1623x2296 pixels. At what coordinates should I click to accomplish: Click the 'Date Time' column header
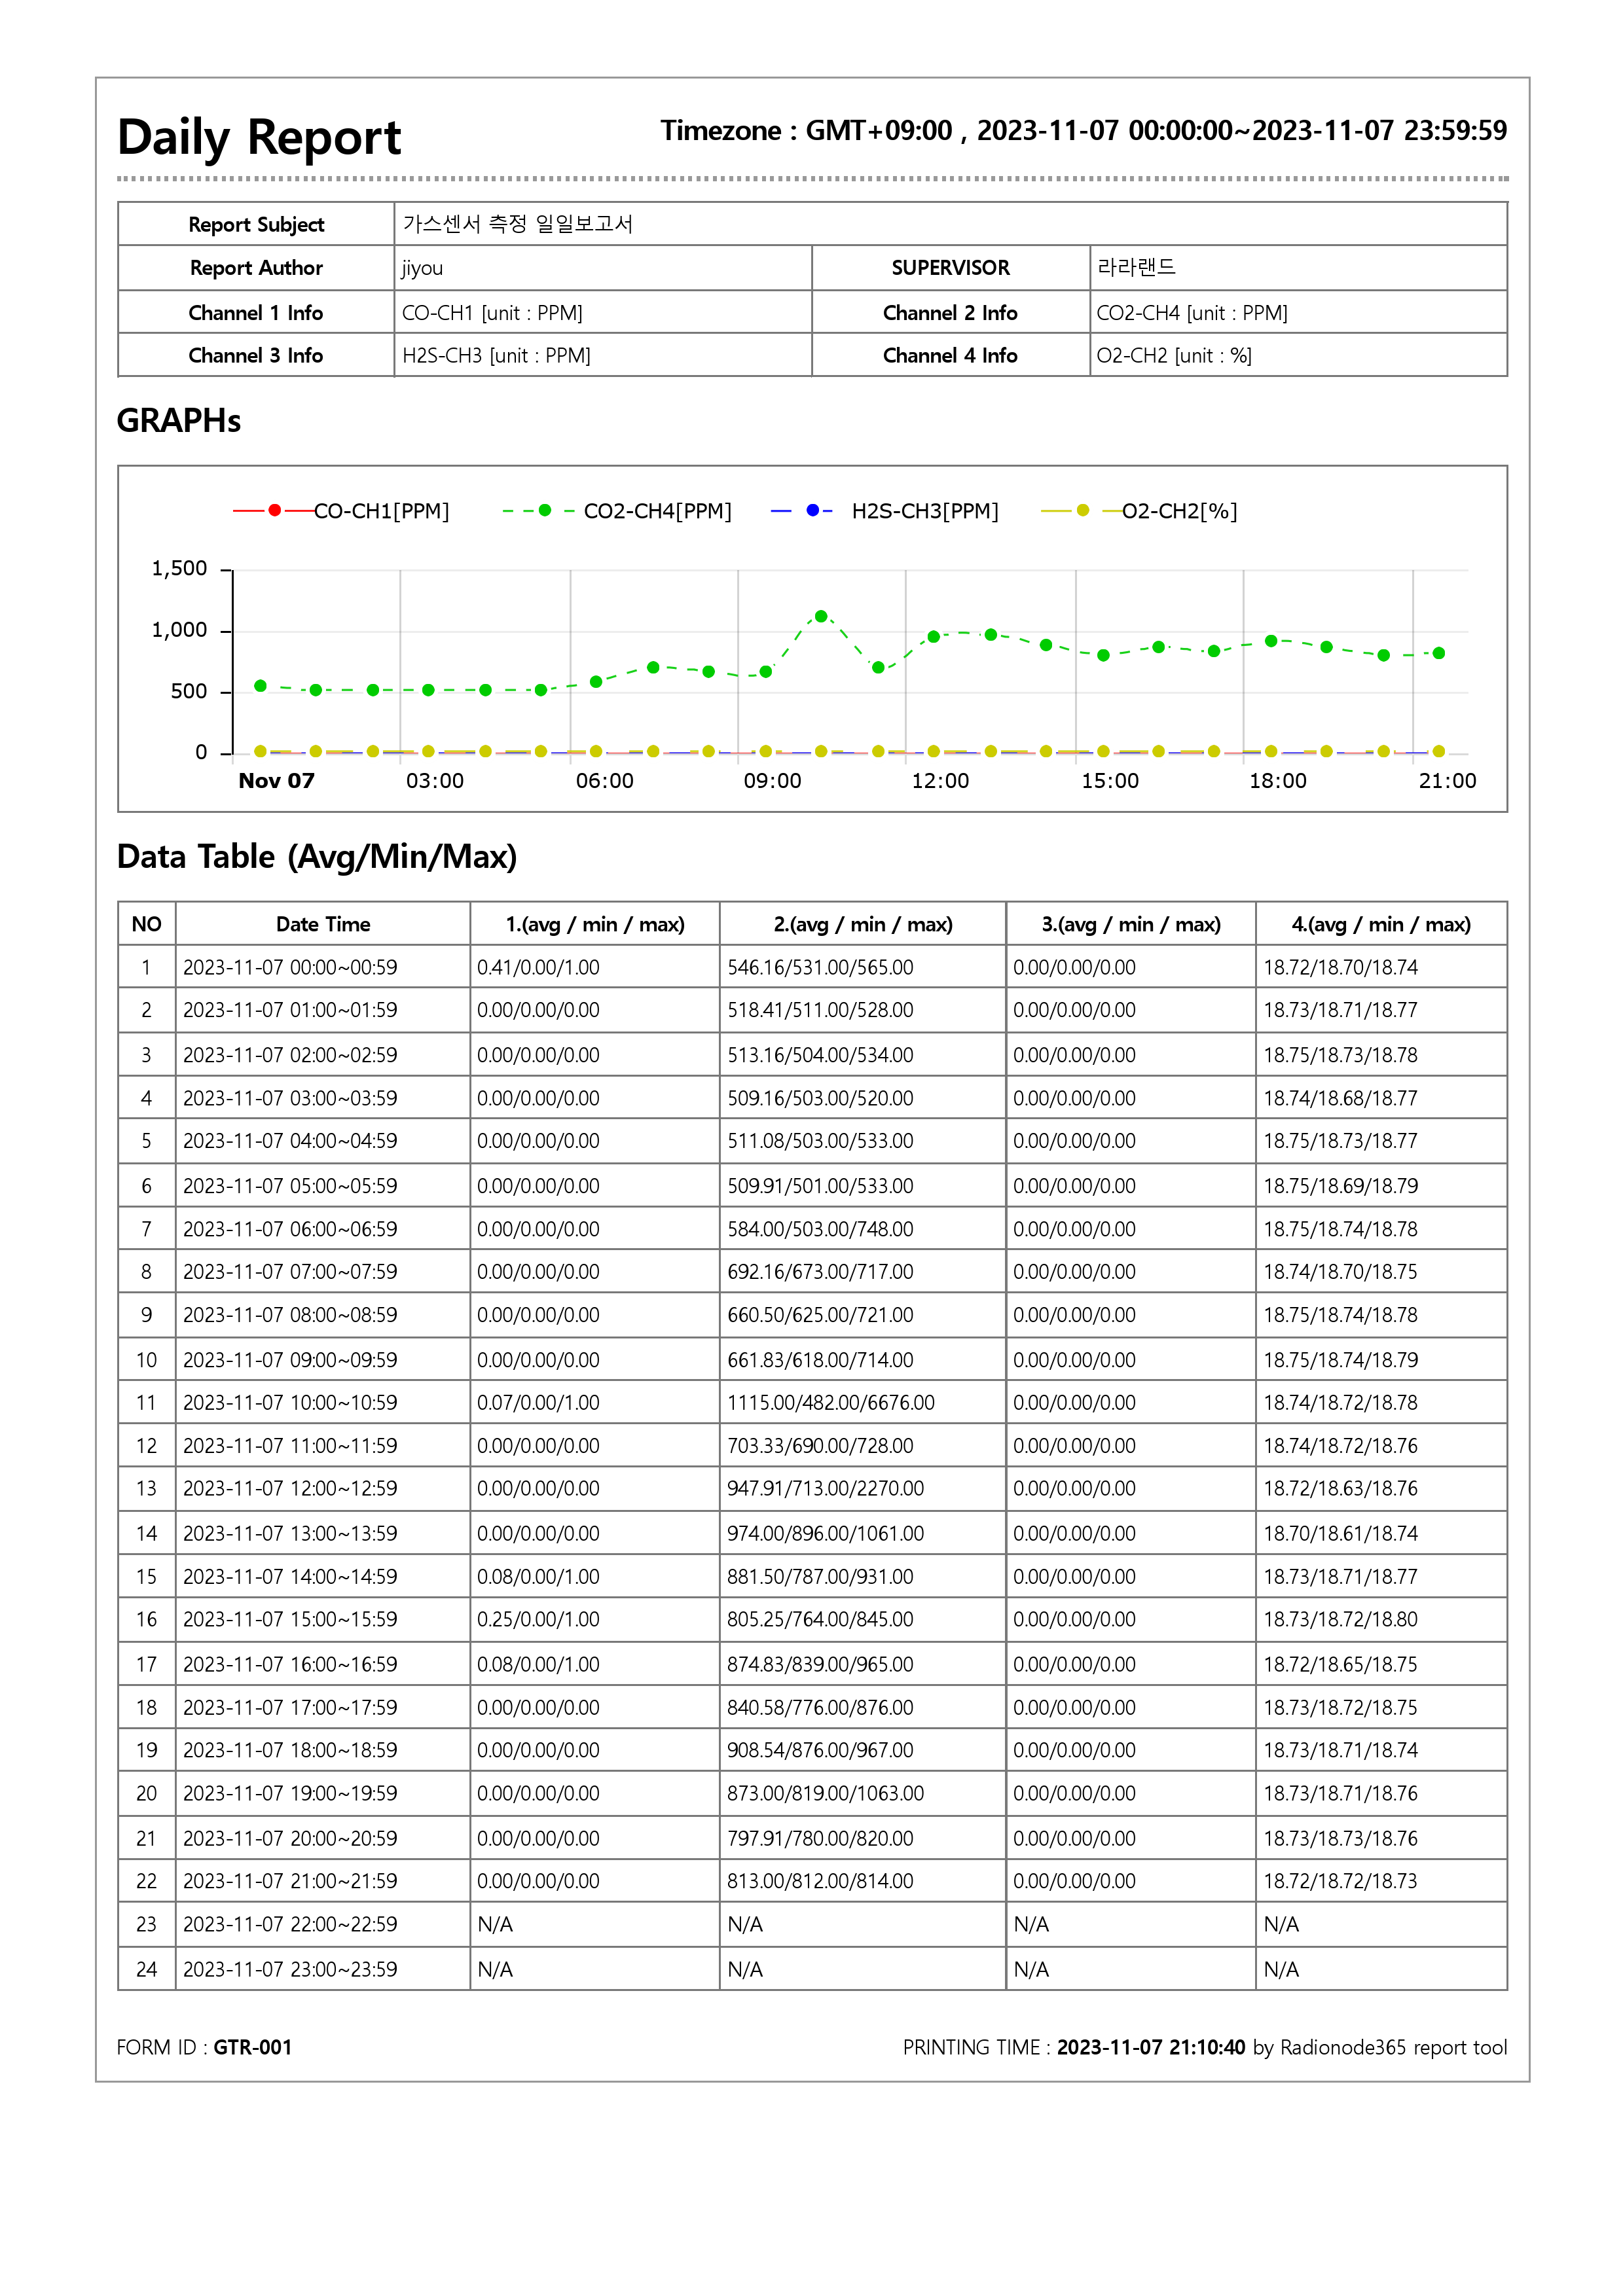click(323, 924)
